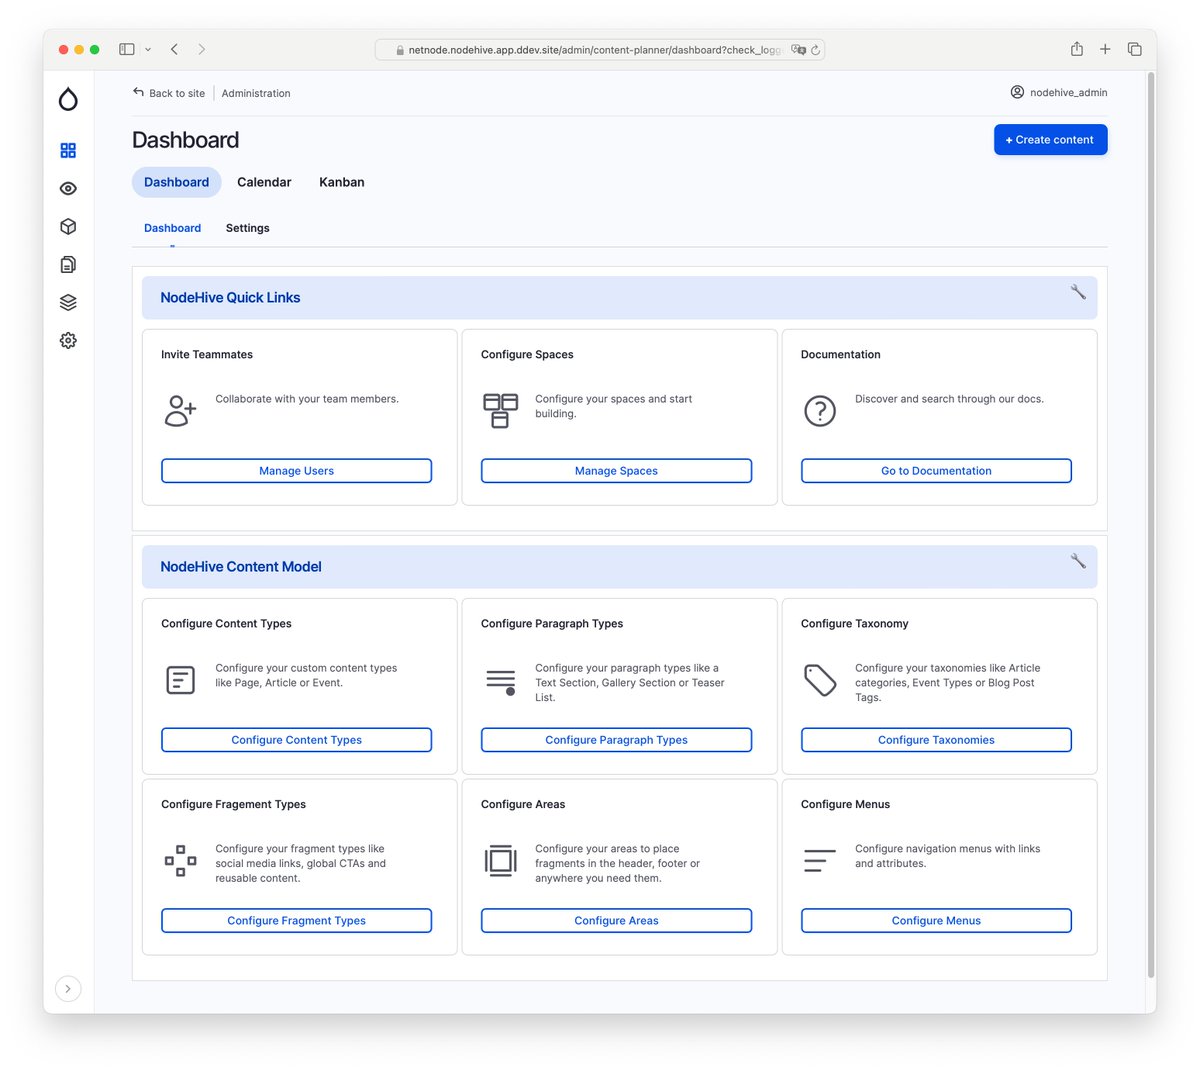
Task: Open the Settings secondary tab
Action: pyautogui.click(x=248, y=228)
